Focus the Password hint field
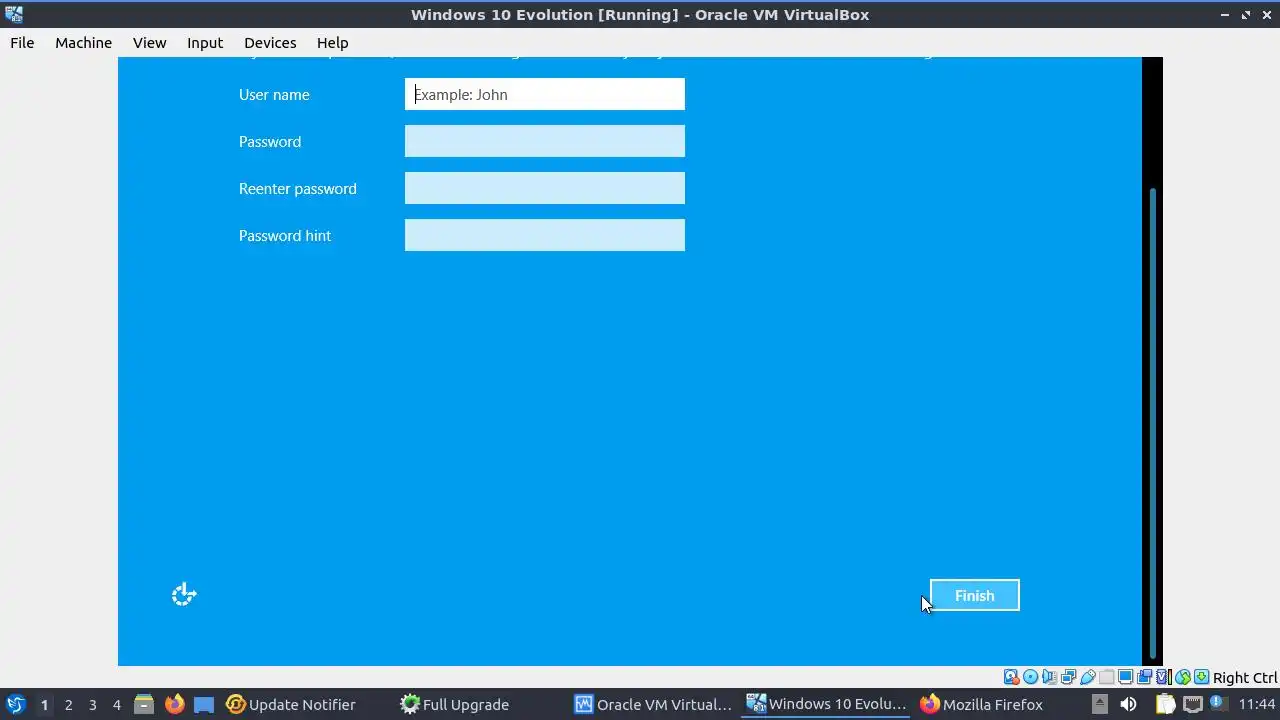Image resolution: width=1280 pixels, height=720 pixels. click(x=545, y=235)
